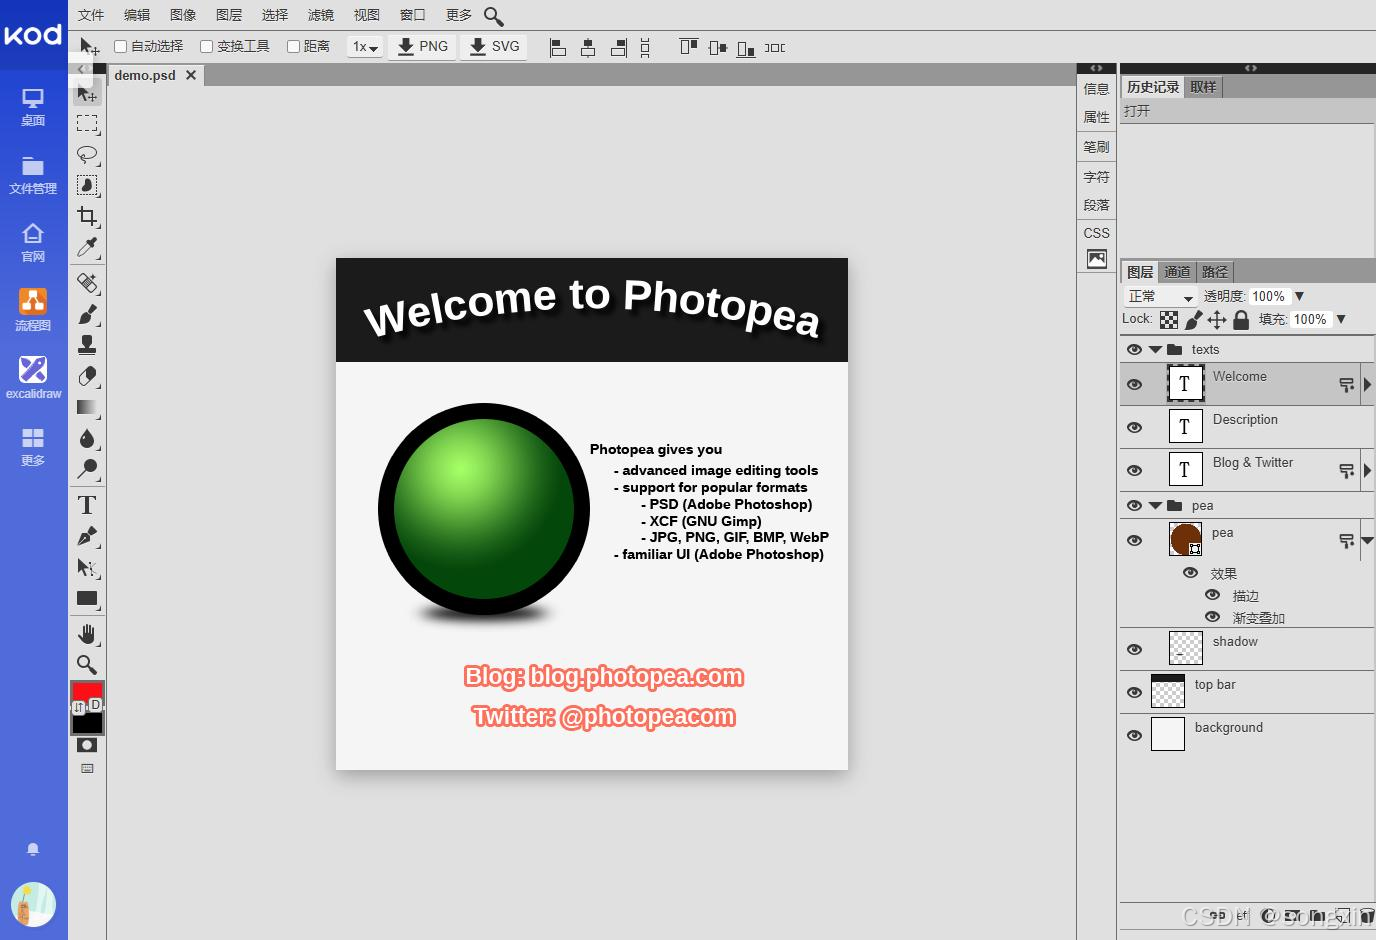Screen dimensions: 1376x940
Task: Select the Object Selection tool
Action: (x=87, y=185)
